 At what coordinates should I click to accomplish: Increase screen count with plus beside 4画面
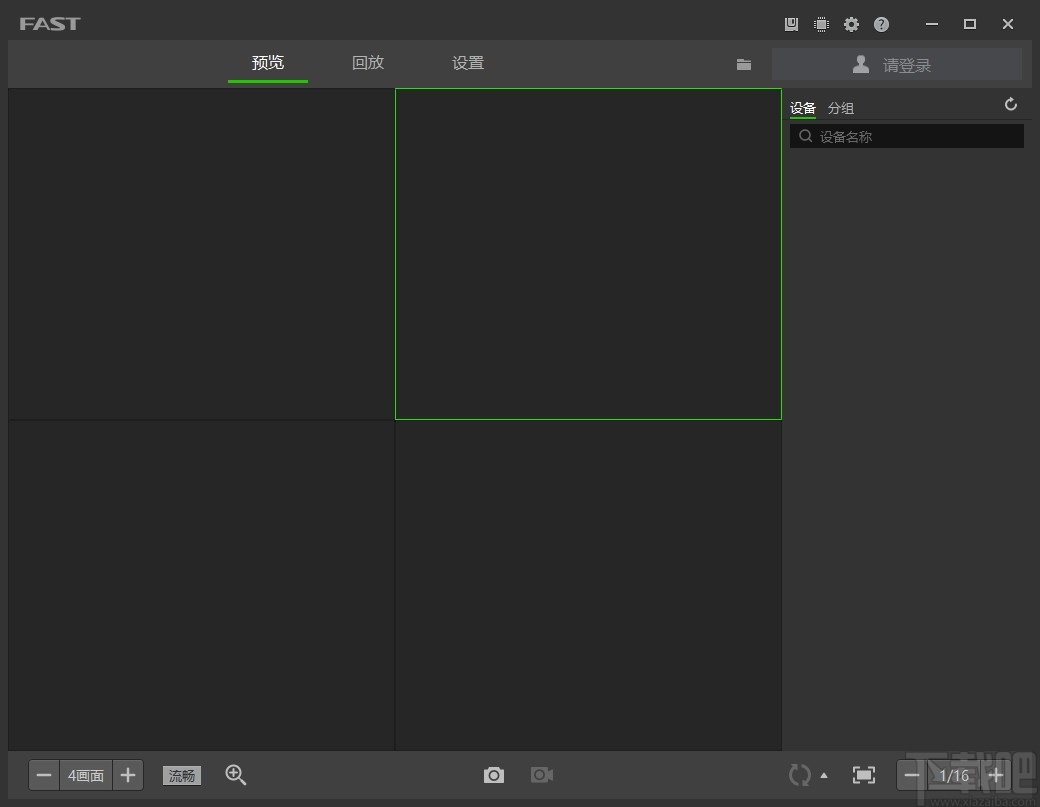pyautogui.click(x=128, y=775)
